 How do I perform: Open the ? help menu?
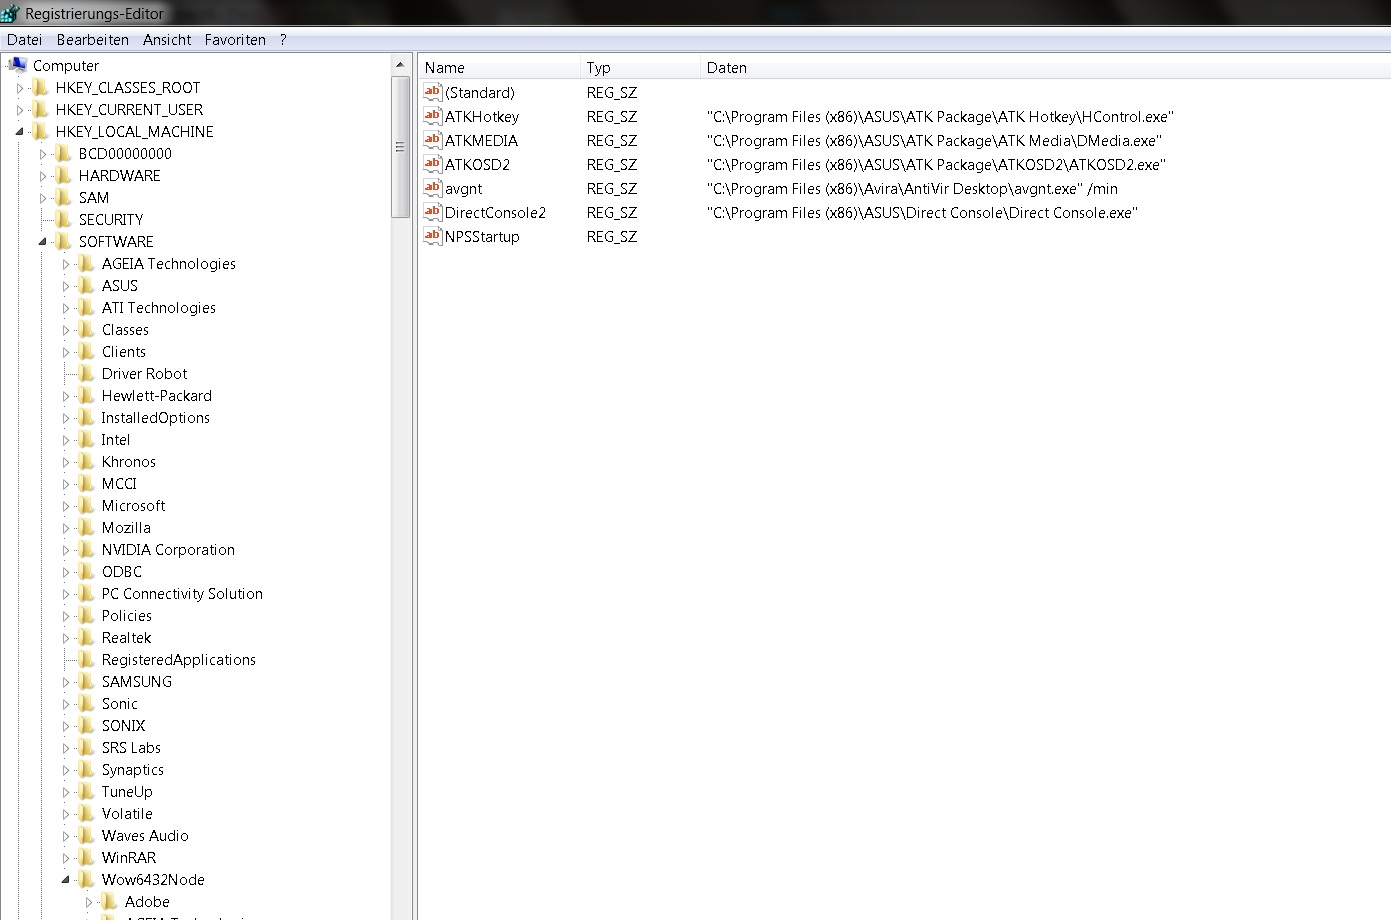[x=283, y=40]
